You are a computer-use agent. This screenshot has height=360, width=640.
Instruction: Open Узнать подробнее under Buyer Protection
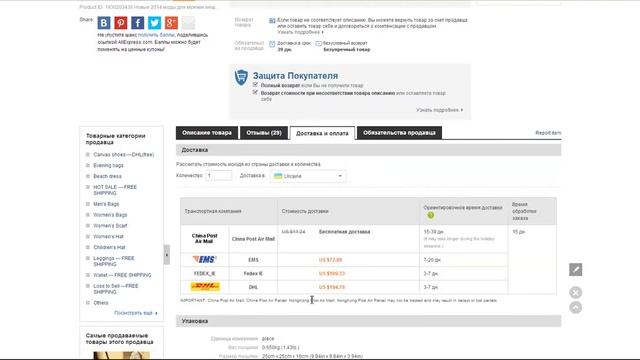(x=440, y=110)
